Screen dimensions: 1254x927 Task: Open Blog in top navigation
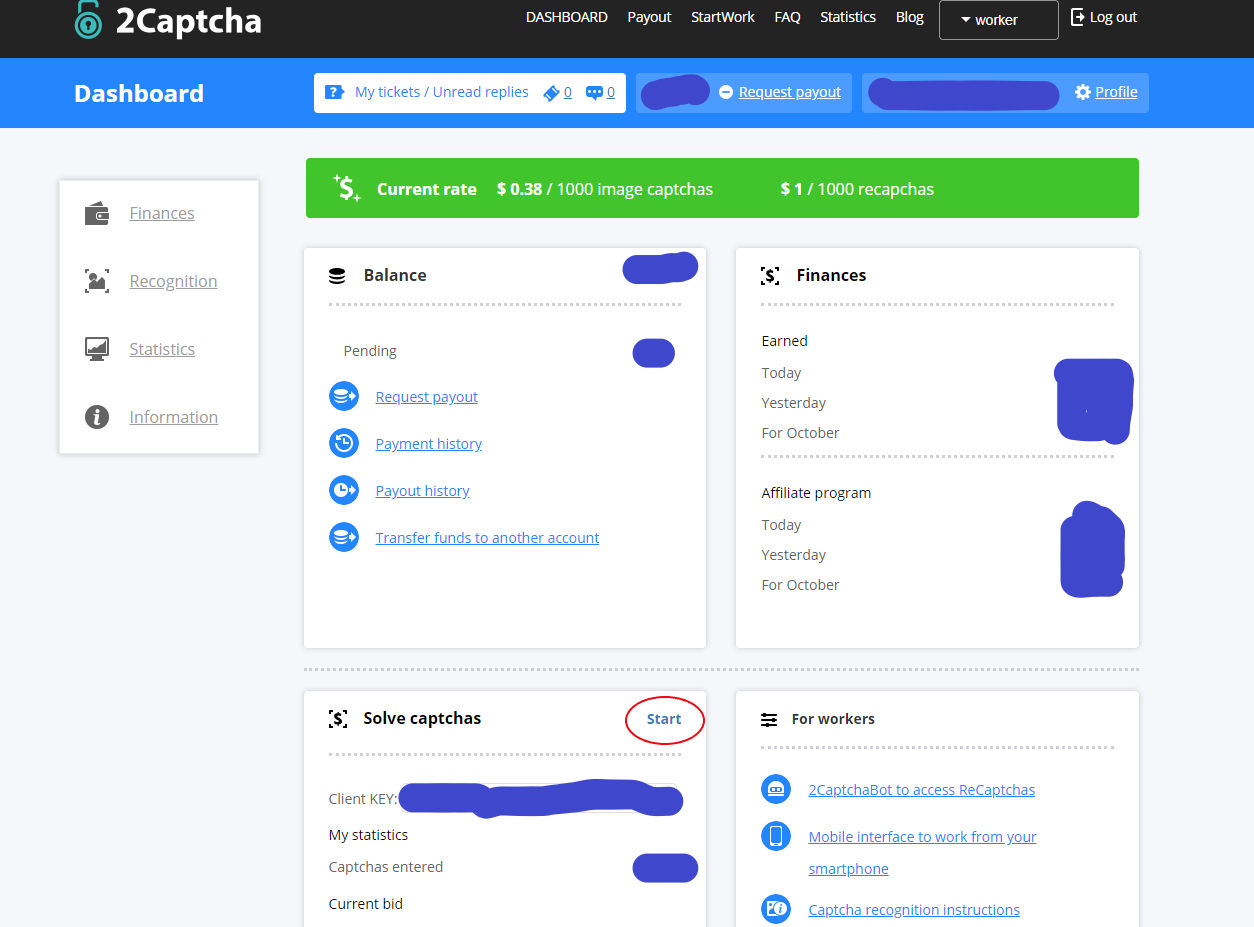click(x=910, y=17)
